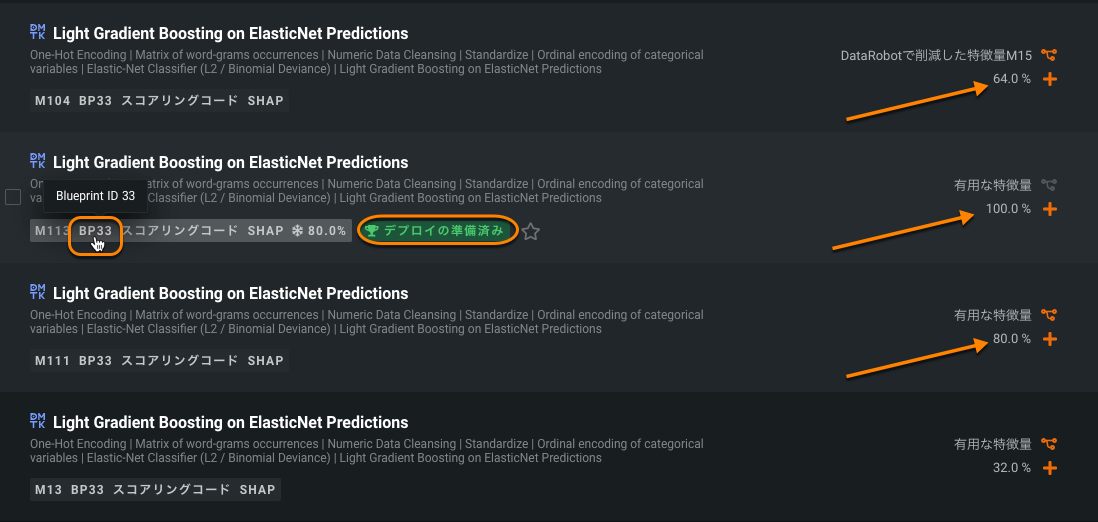The image size is (1098, 522).
Task: Click the feature list icon in the M111 row
Action: 1049,315
